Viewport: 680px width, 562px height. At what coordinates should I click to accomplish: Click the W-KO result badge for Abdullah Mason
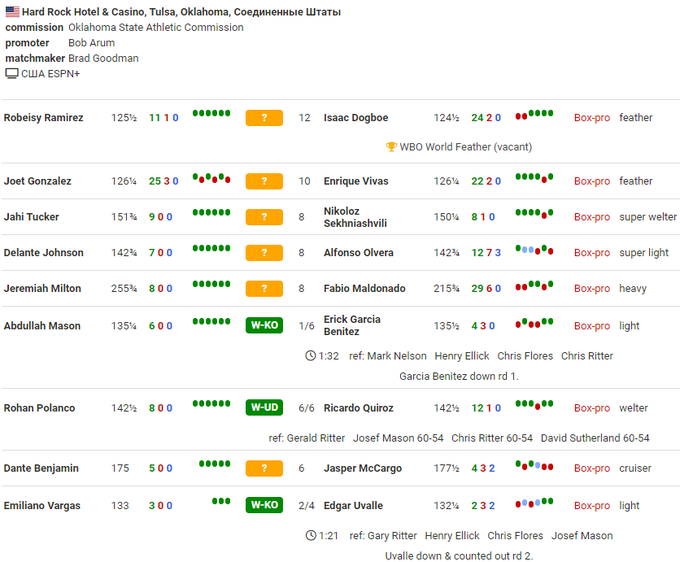tap(264, 326)
